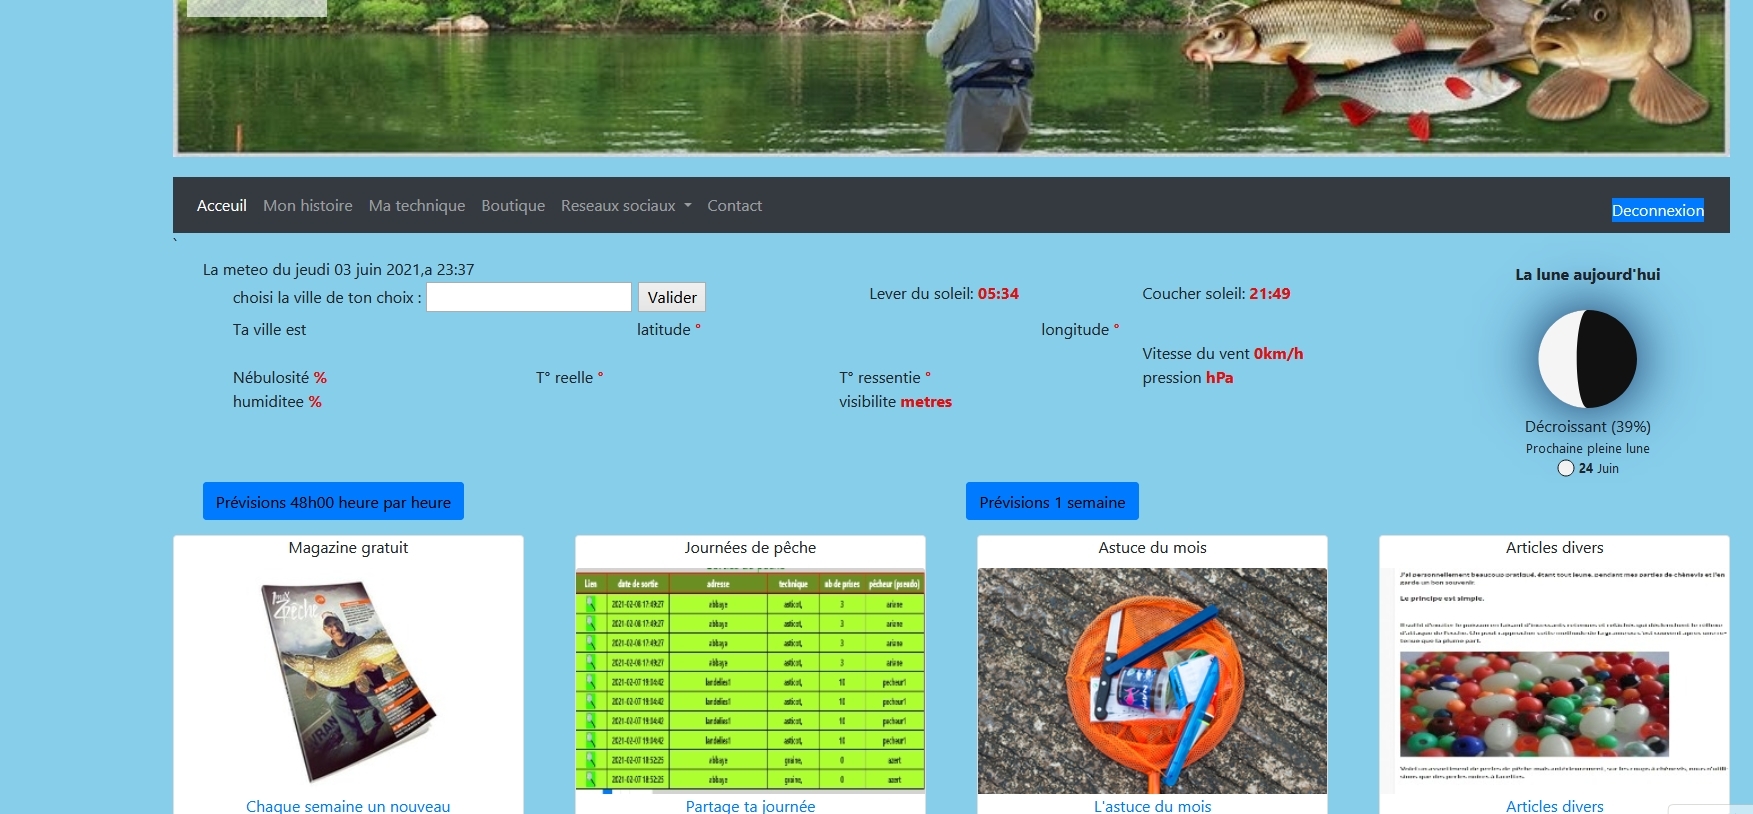
Task: Open the Journées de pêche table thumbnail
Action: pos(750,681)
